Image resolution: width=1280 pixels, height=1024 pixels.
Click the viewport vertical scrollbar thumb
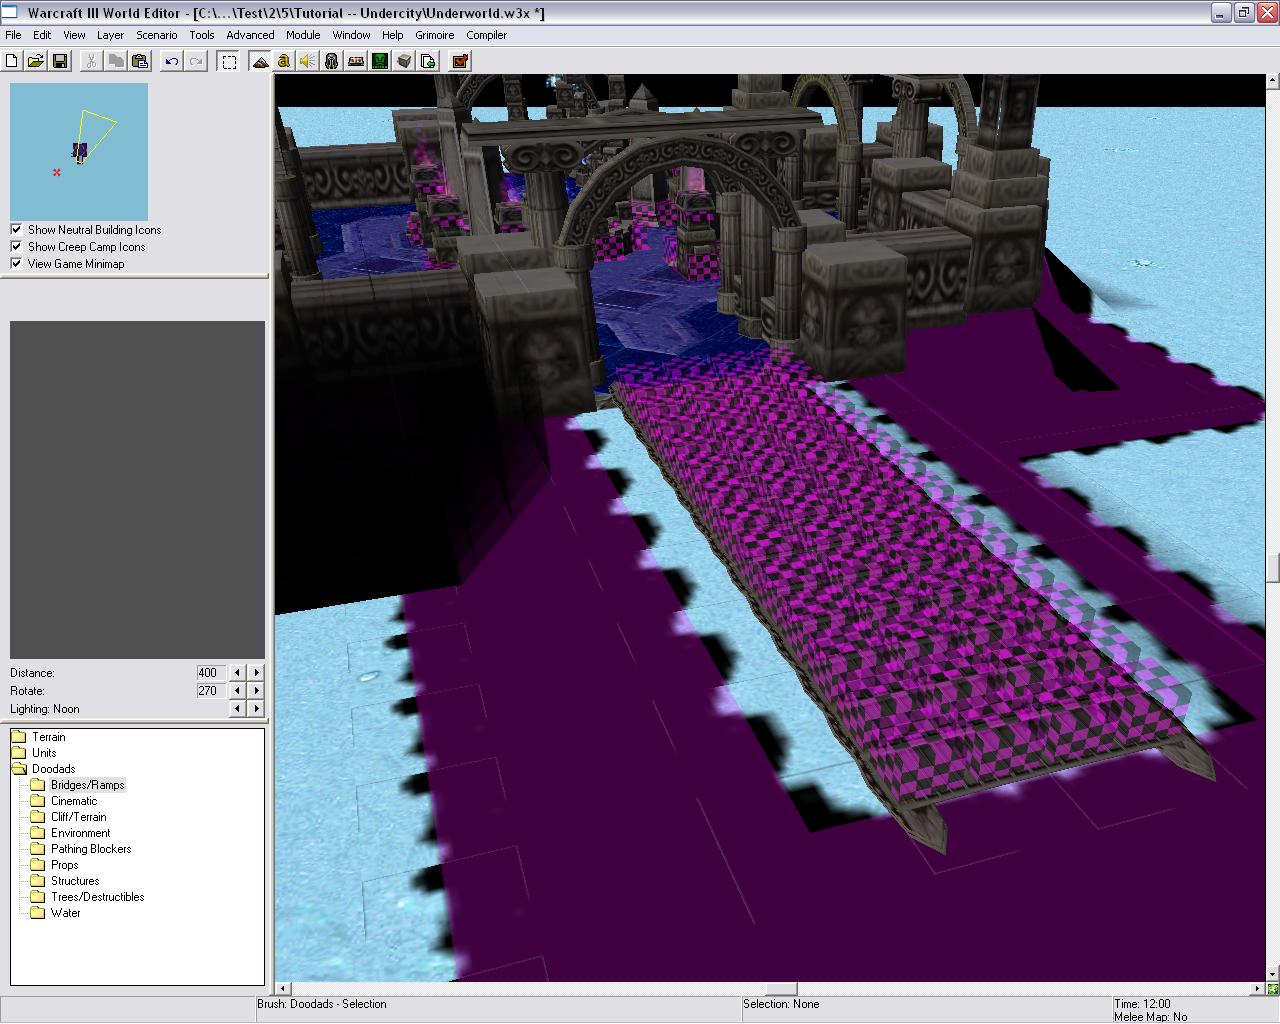click(1273, 569)
